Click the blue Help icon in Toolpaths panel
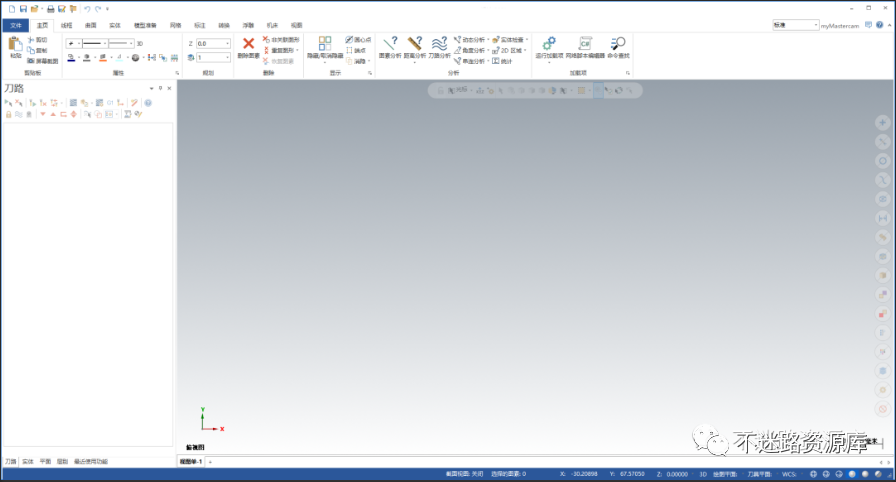This screenshot has width=896, height=482. [148, 103]
